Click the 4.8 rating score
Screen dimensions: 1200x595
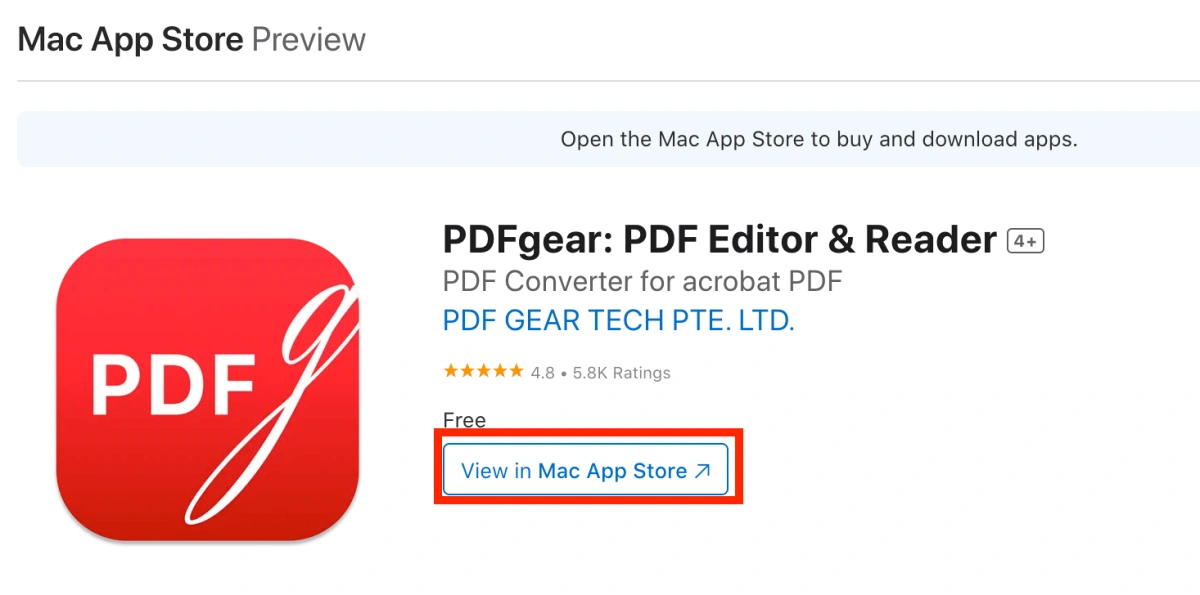click(545, 372)
